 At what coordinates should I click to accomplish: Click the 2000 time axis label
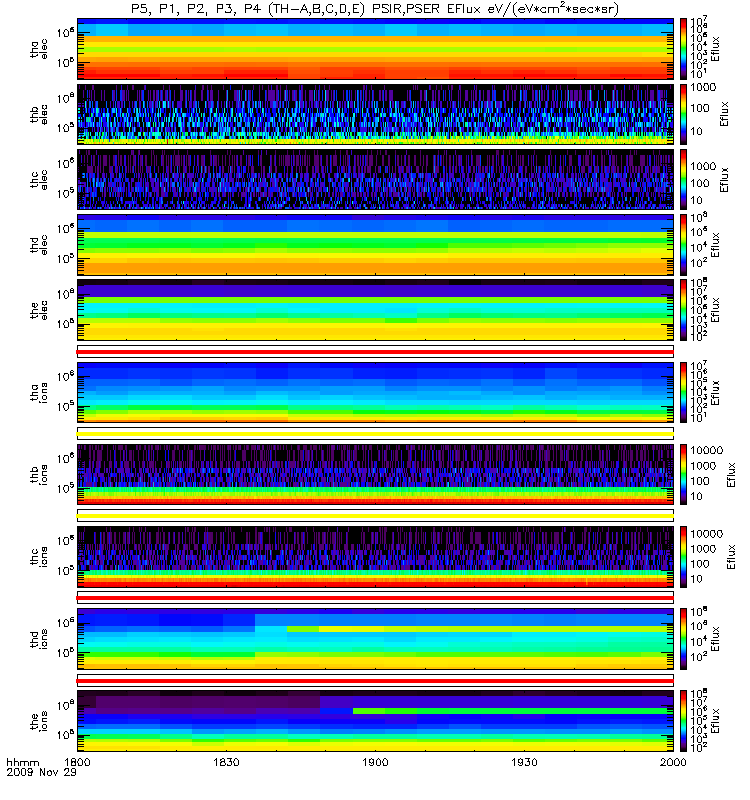673,762
